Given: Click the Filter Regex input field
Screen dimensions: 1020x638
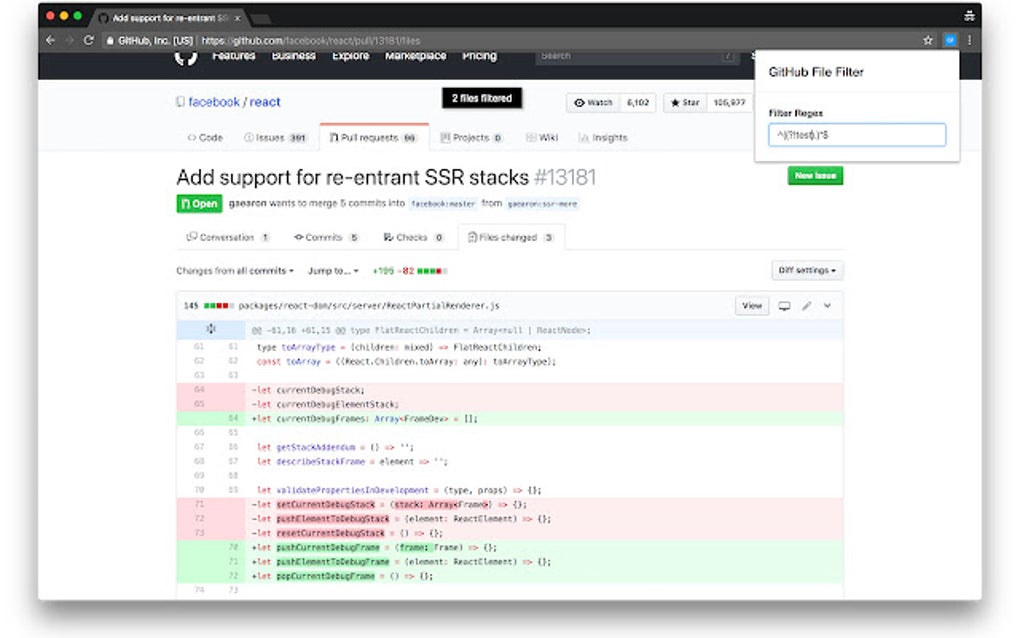Looking at the screenshot, I should coord(856,135).
